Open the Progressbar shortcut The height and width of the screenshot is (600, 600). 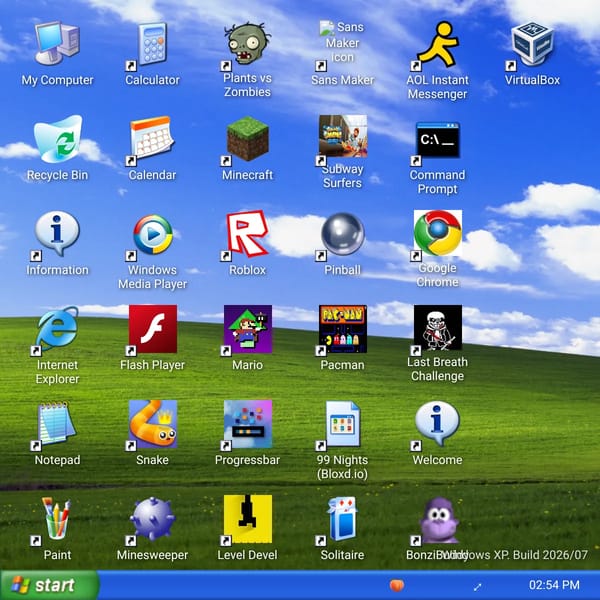tap(248, 424)
